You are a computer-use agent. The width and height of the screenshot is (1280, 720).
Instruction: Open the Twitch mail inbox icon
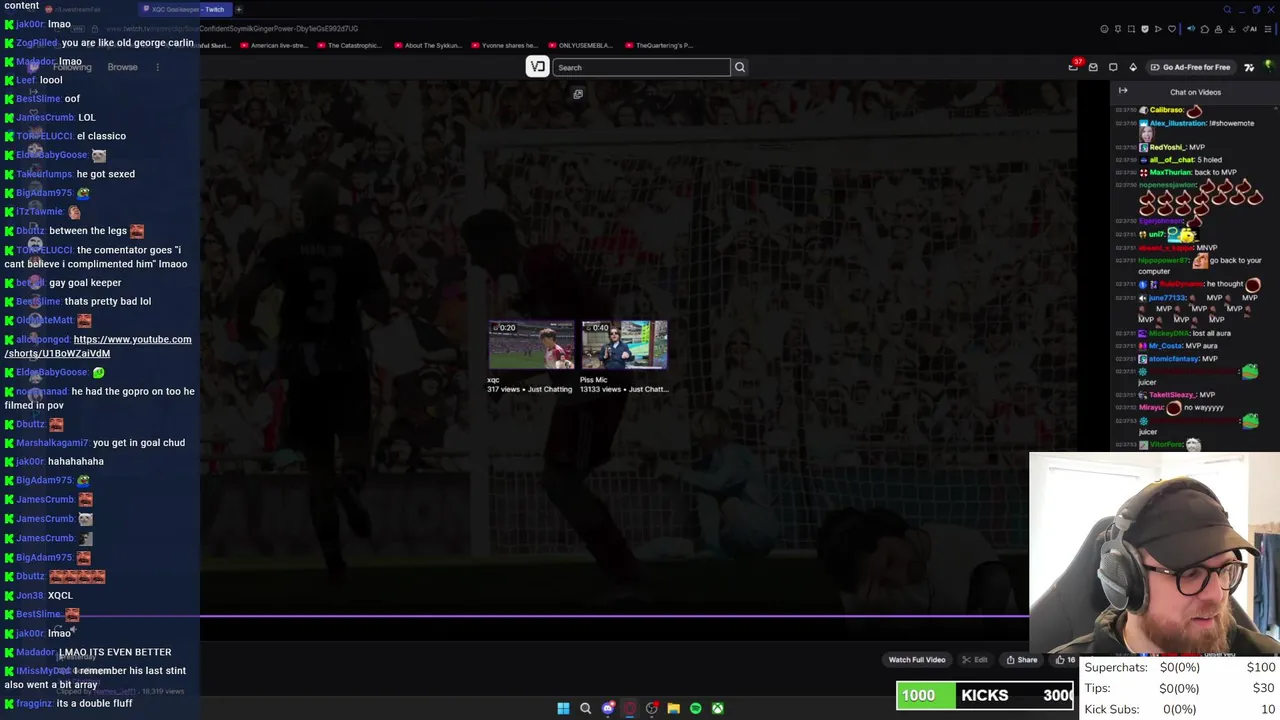tap(1093, 67)
